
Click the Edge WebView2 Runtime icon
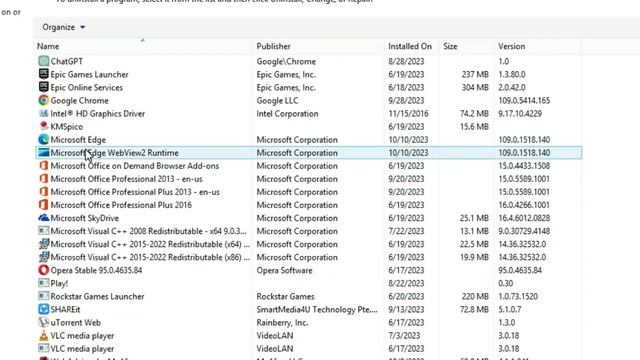pyautogui.click(x=43, y=153)
